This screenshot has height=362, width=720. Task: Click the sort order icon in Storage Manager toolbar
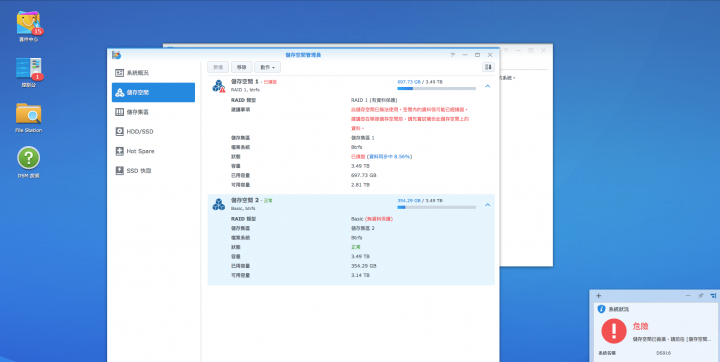point(488,67)
